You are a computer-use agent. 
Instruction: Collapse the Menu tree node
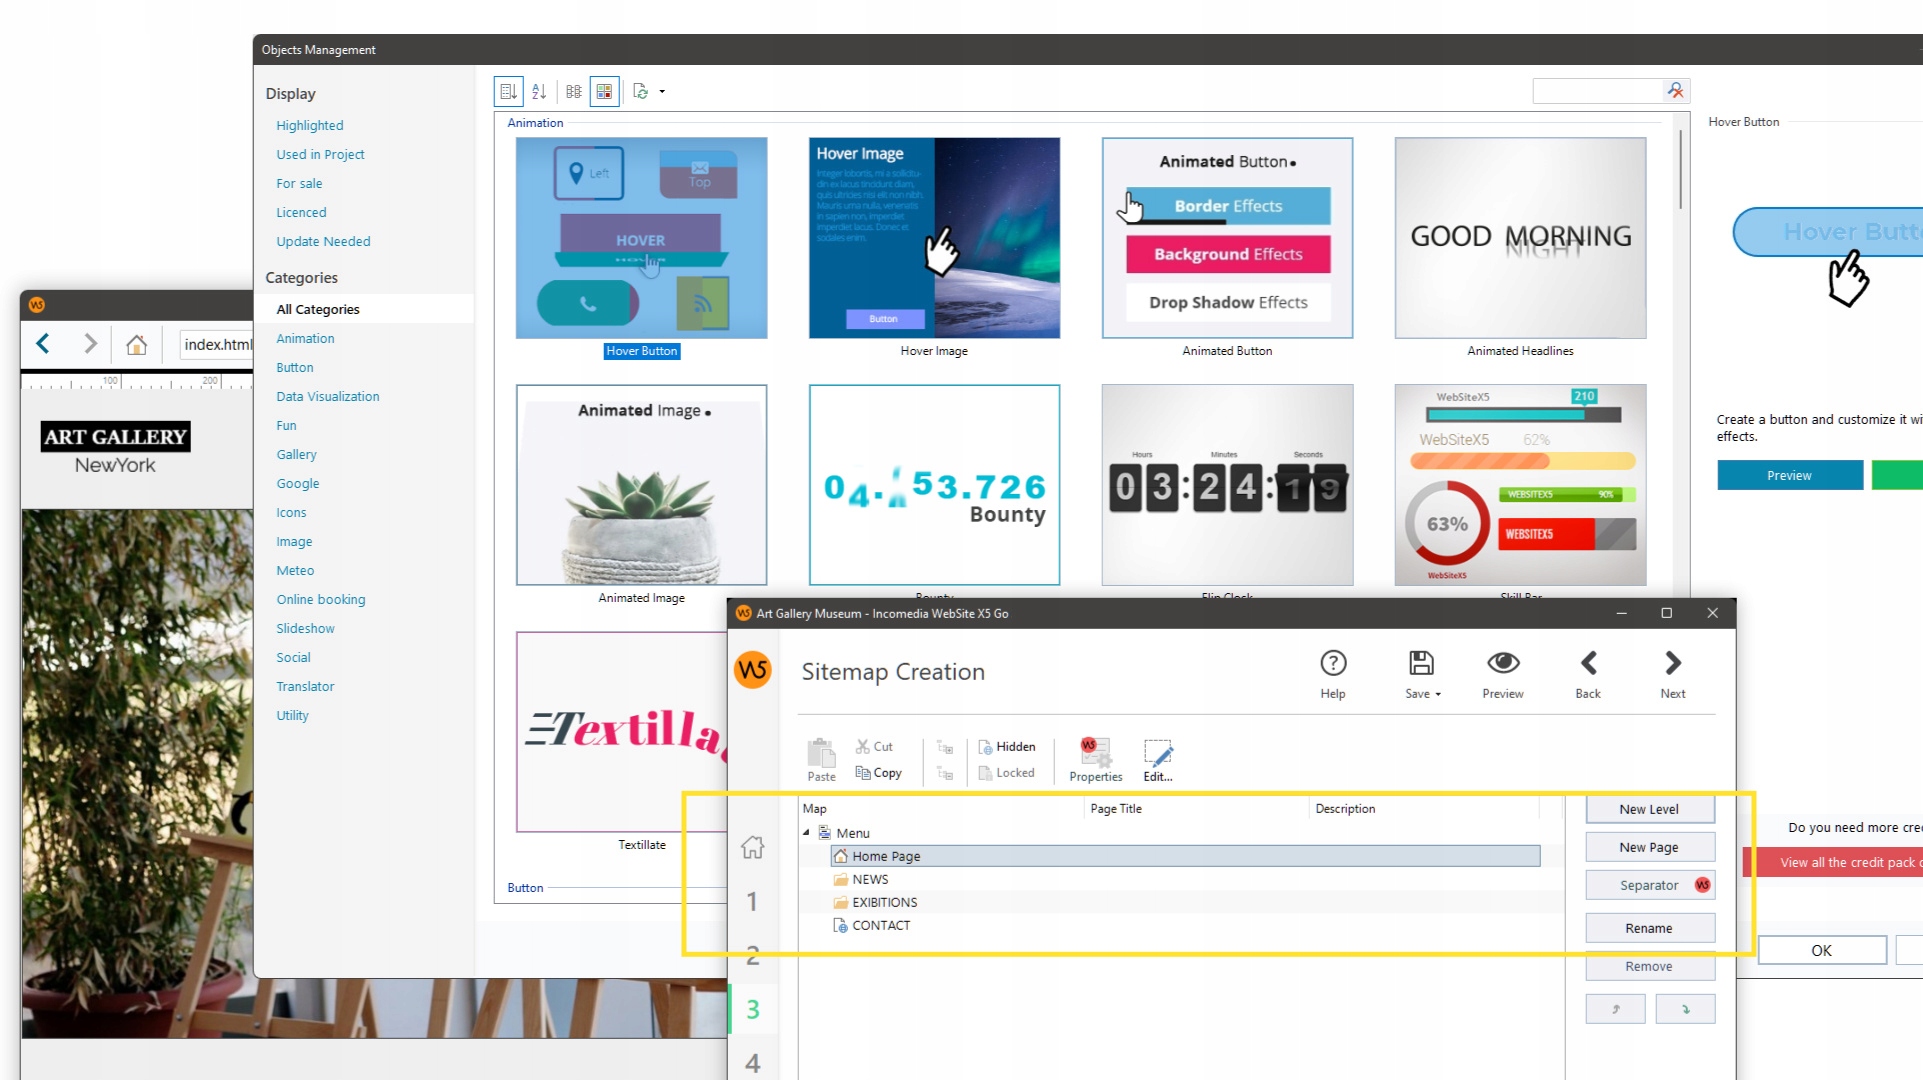pos(806,833)
